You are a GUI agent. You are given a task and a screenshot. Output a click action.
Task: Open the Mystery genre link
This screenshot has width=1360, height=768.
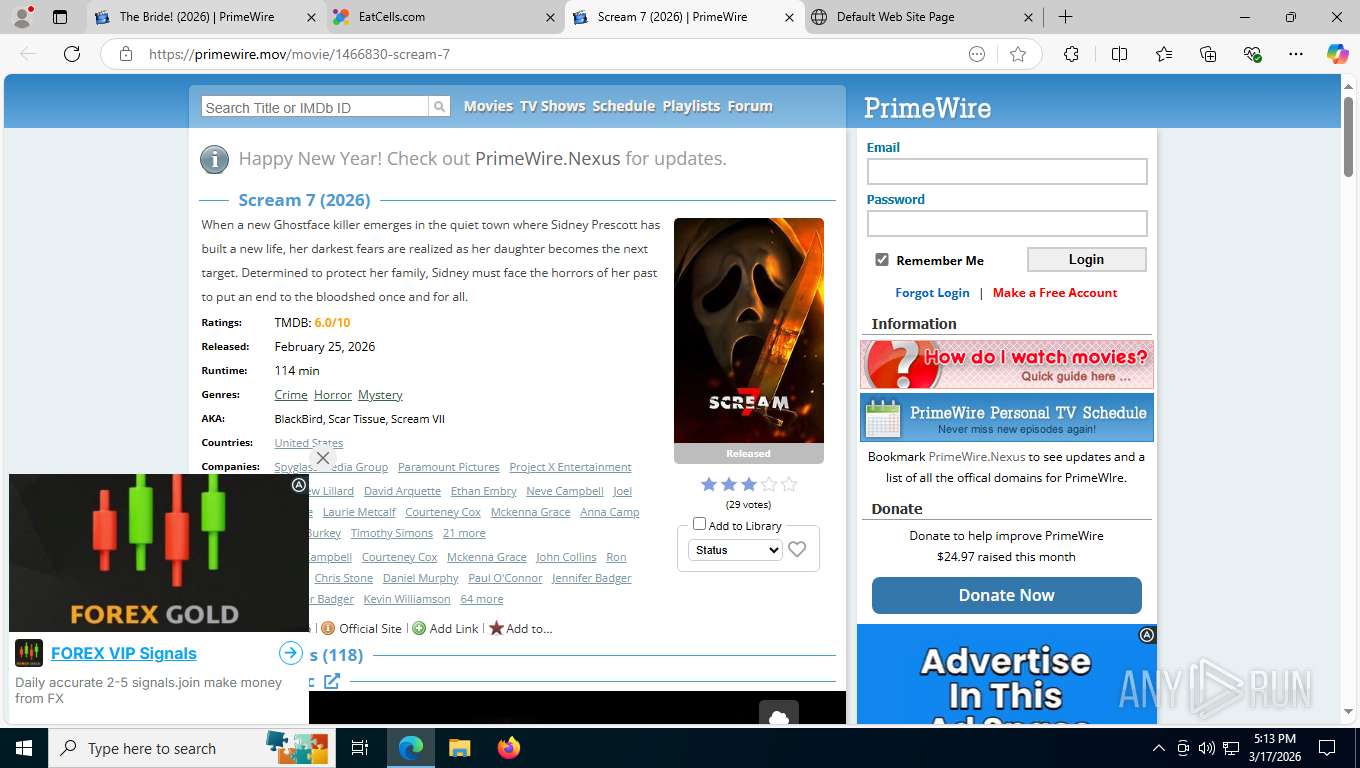[380, 395]
